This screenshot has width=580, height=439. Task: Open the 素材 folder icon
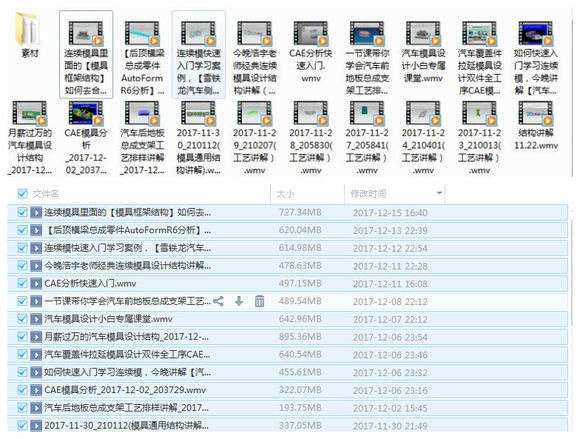click(x=28, y=29)
